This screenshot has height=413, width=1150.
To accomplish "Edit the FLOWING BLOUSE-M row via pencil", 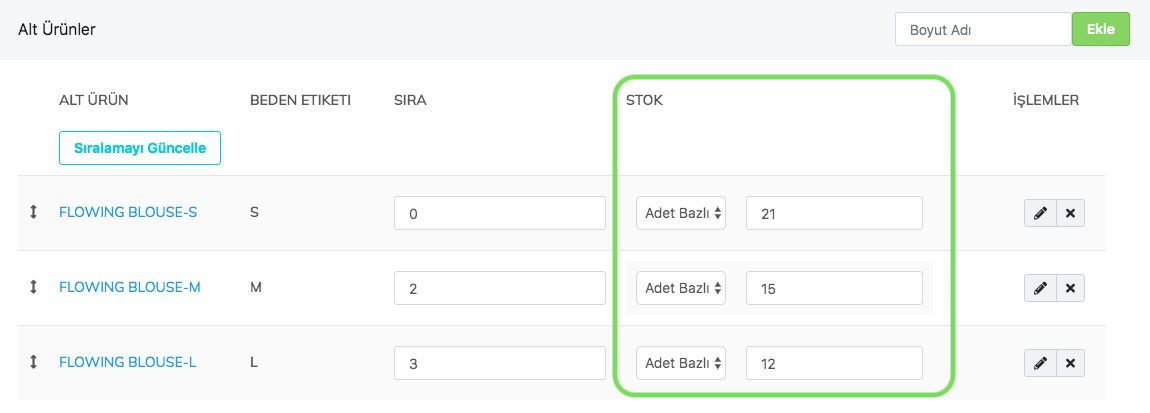I will (1040, 288).
